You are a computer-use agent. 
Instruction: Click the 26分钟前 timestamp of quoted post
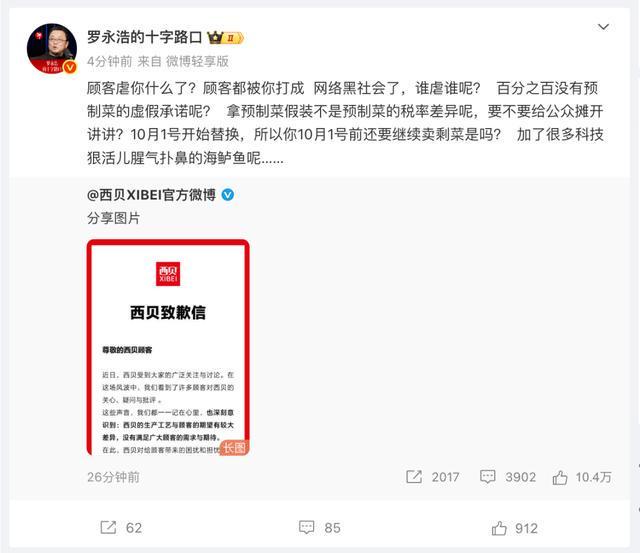point(113,477)
